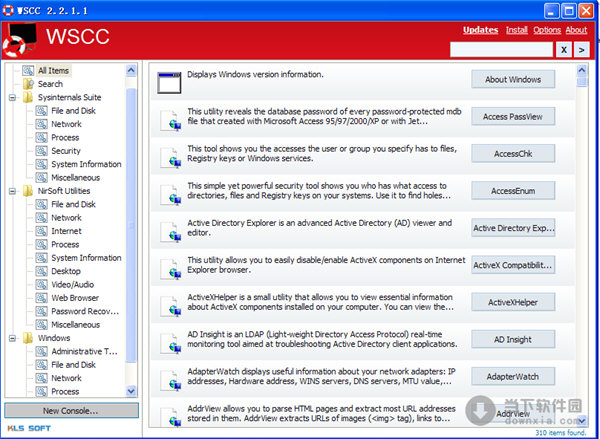Launch ActiveX Compatibility button

[513, 265]
